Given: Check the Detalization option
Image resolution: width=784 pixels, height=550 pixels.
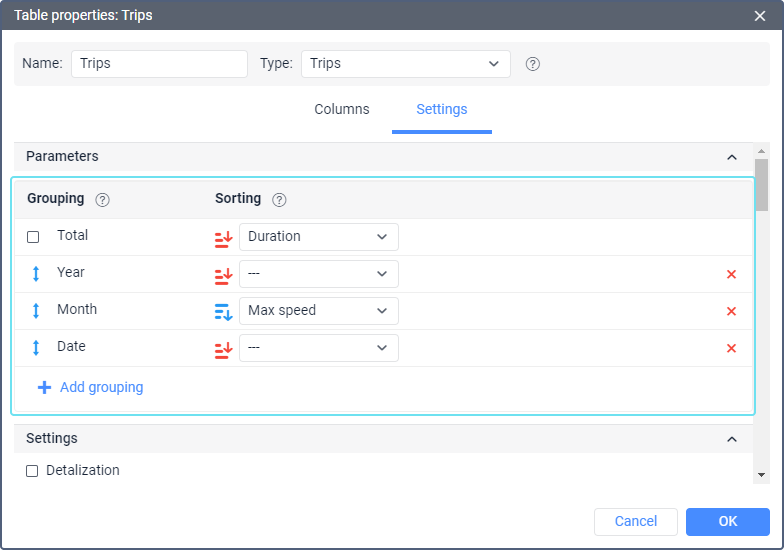Looking at the screenshot, I should pyautogui.click(x=32, y=471).
